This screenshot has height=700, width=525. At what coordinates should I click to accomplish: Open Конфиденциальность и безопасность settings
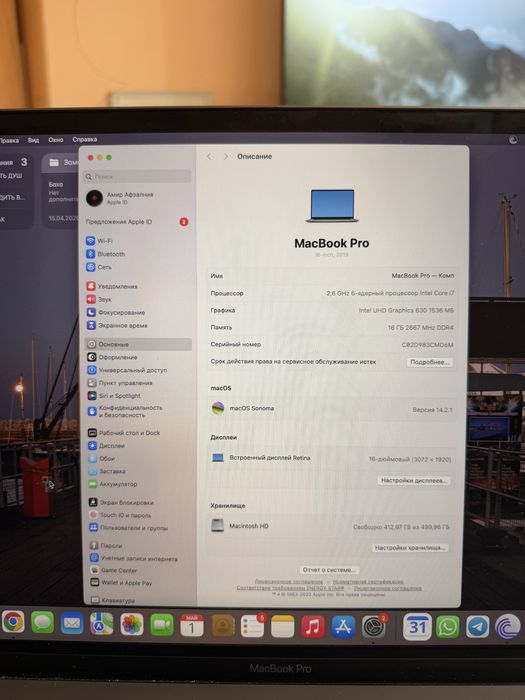click(x=125, y=411)
